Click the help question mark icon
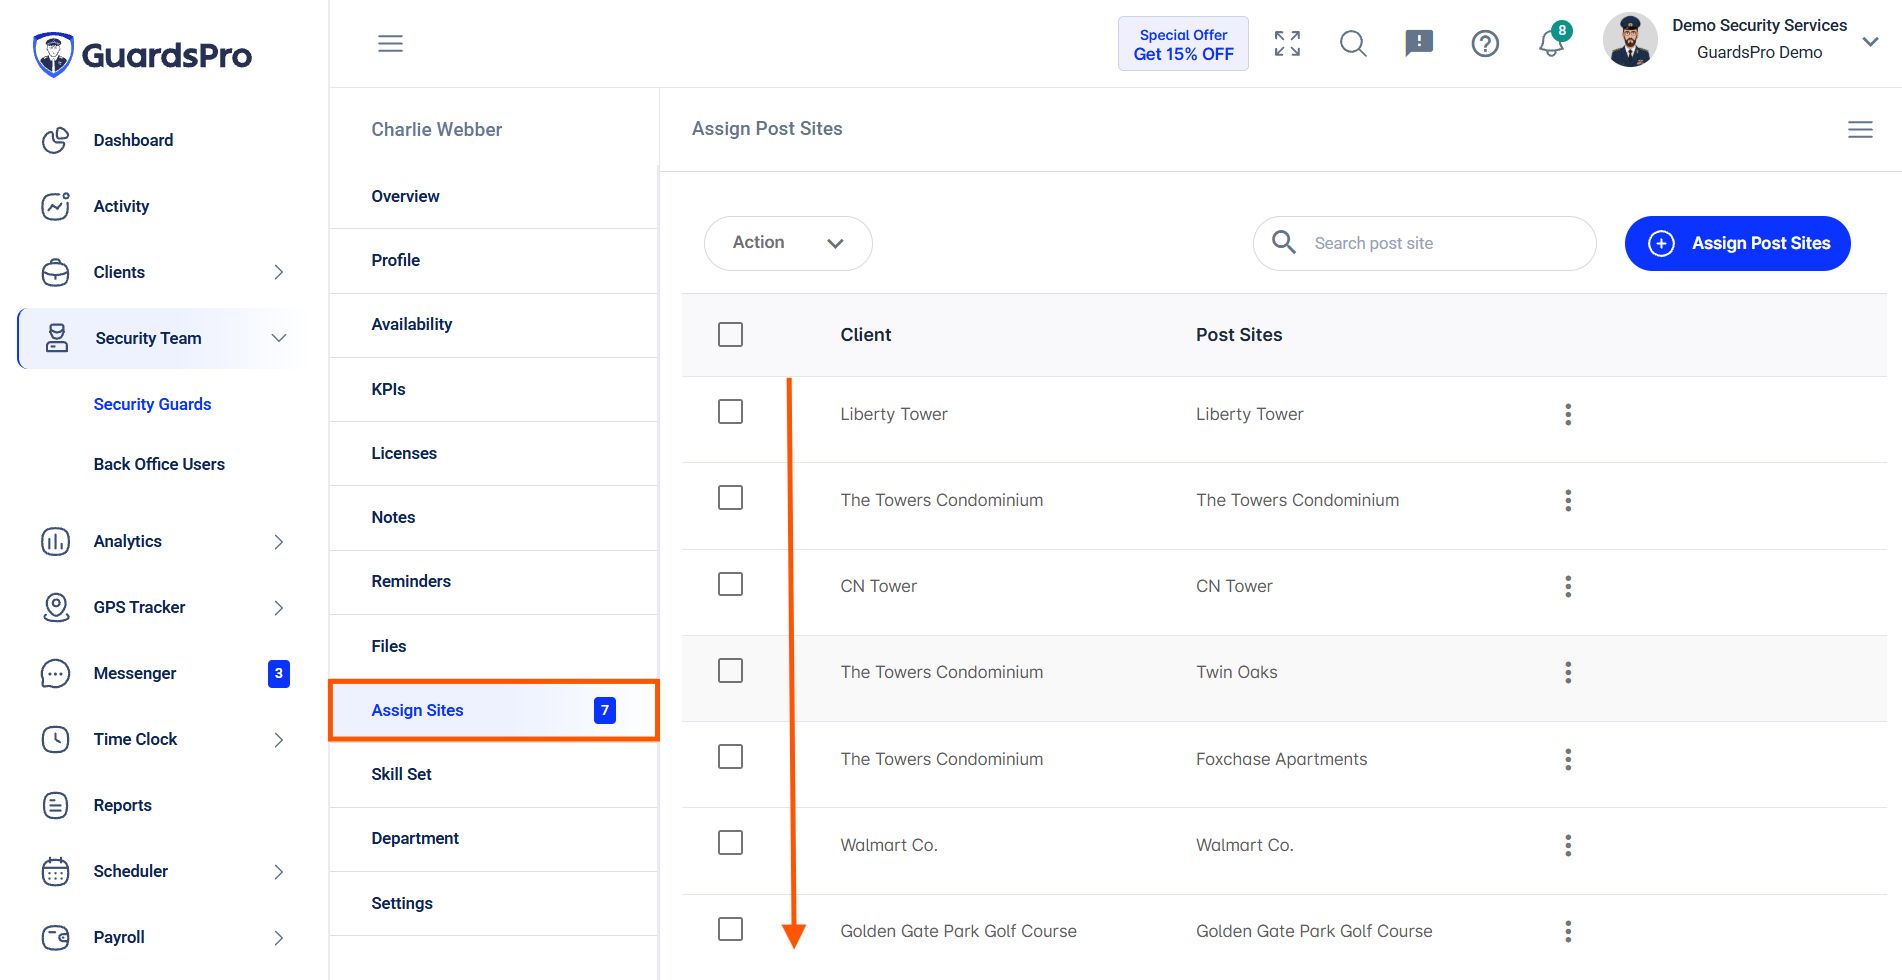This screenshot has width=1902, height=980. point(1485,43)
